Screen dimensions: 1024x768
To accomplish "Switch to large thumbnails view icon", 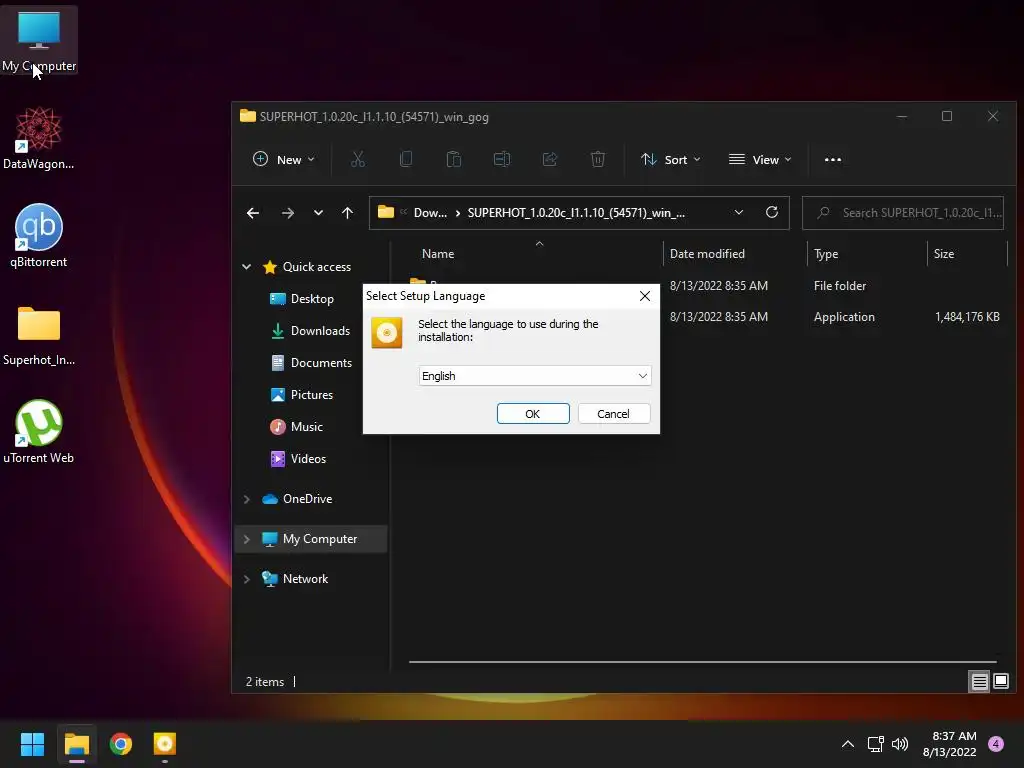I will [x=1000, y=682].
